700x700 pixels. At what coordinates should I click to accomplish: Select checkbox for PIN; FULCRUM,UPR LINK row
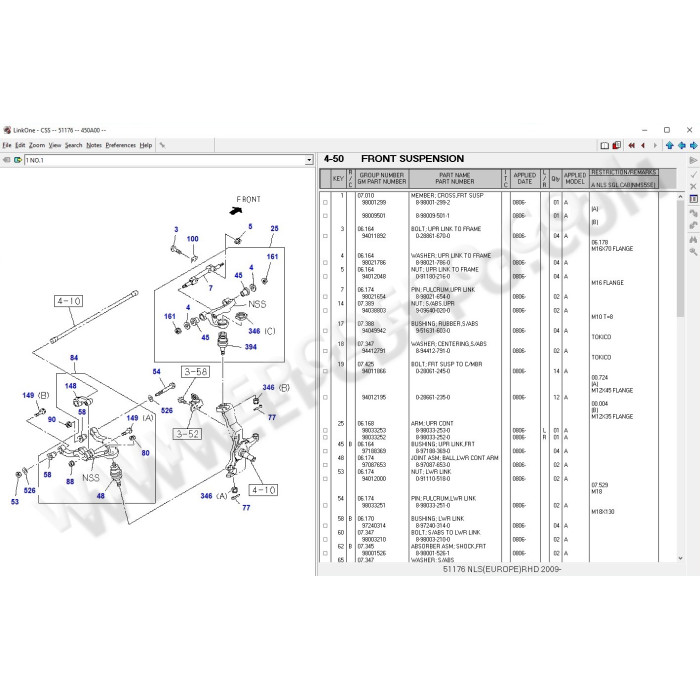point(325,297)
